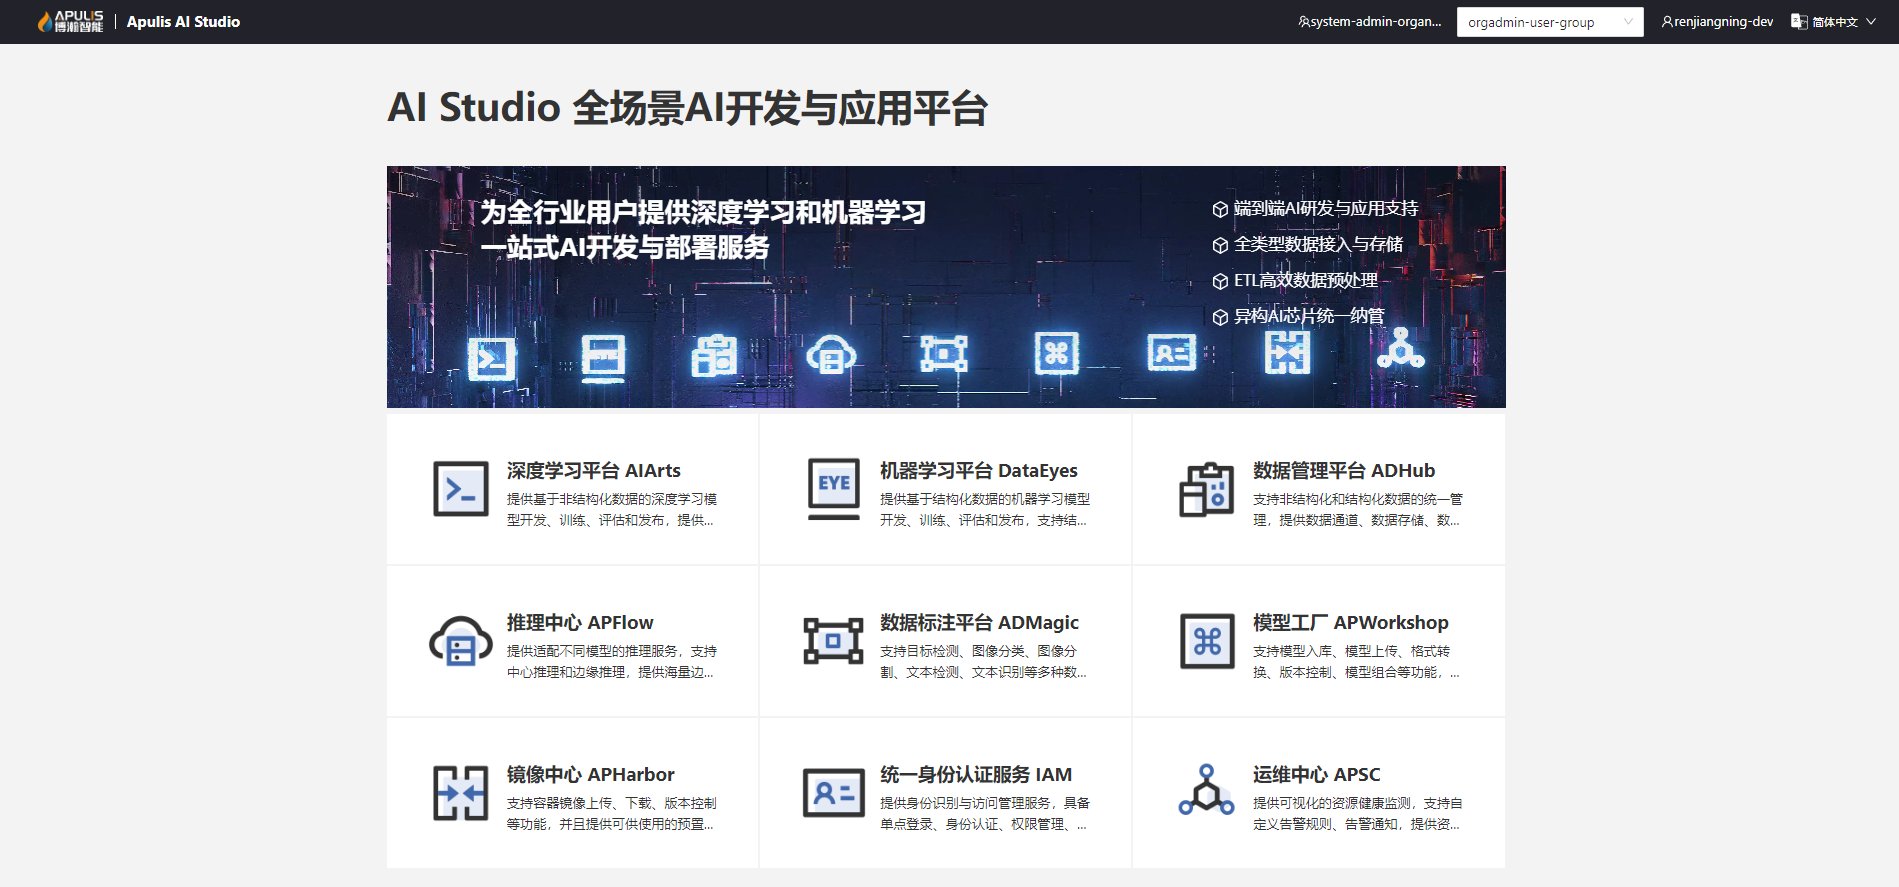1899x887 pixels.
Task: Click the glowing bounding box icon in the banner
Action: pyautogui.click(x=944, y=354)
